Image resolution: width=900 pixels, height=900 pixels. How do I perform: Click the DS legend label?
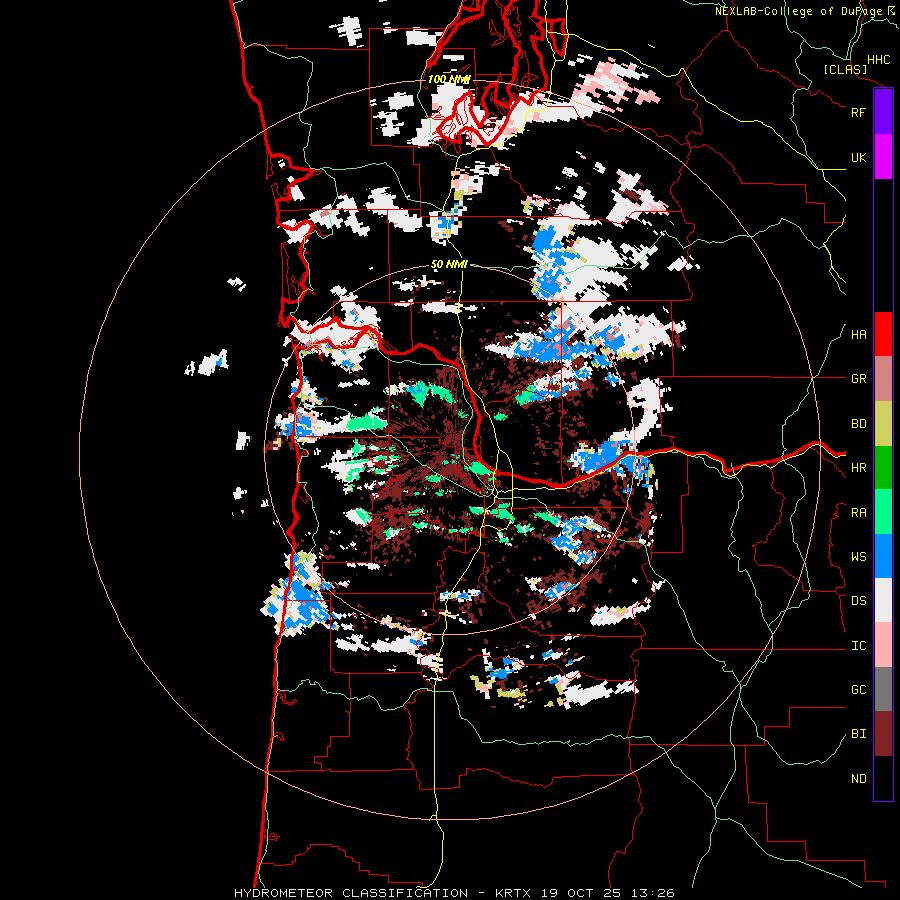pos(859,601)
